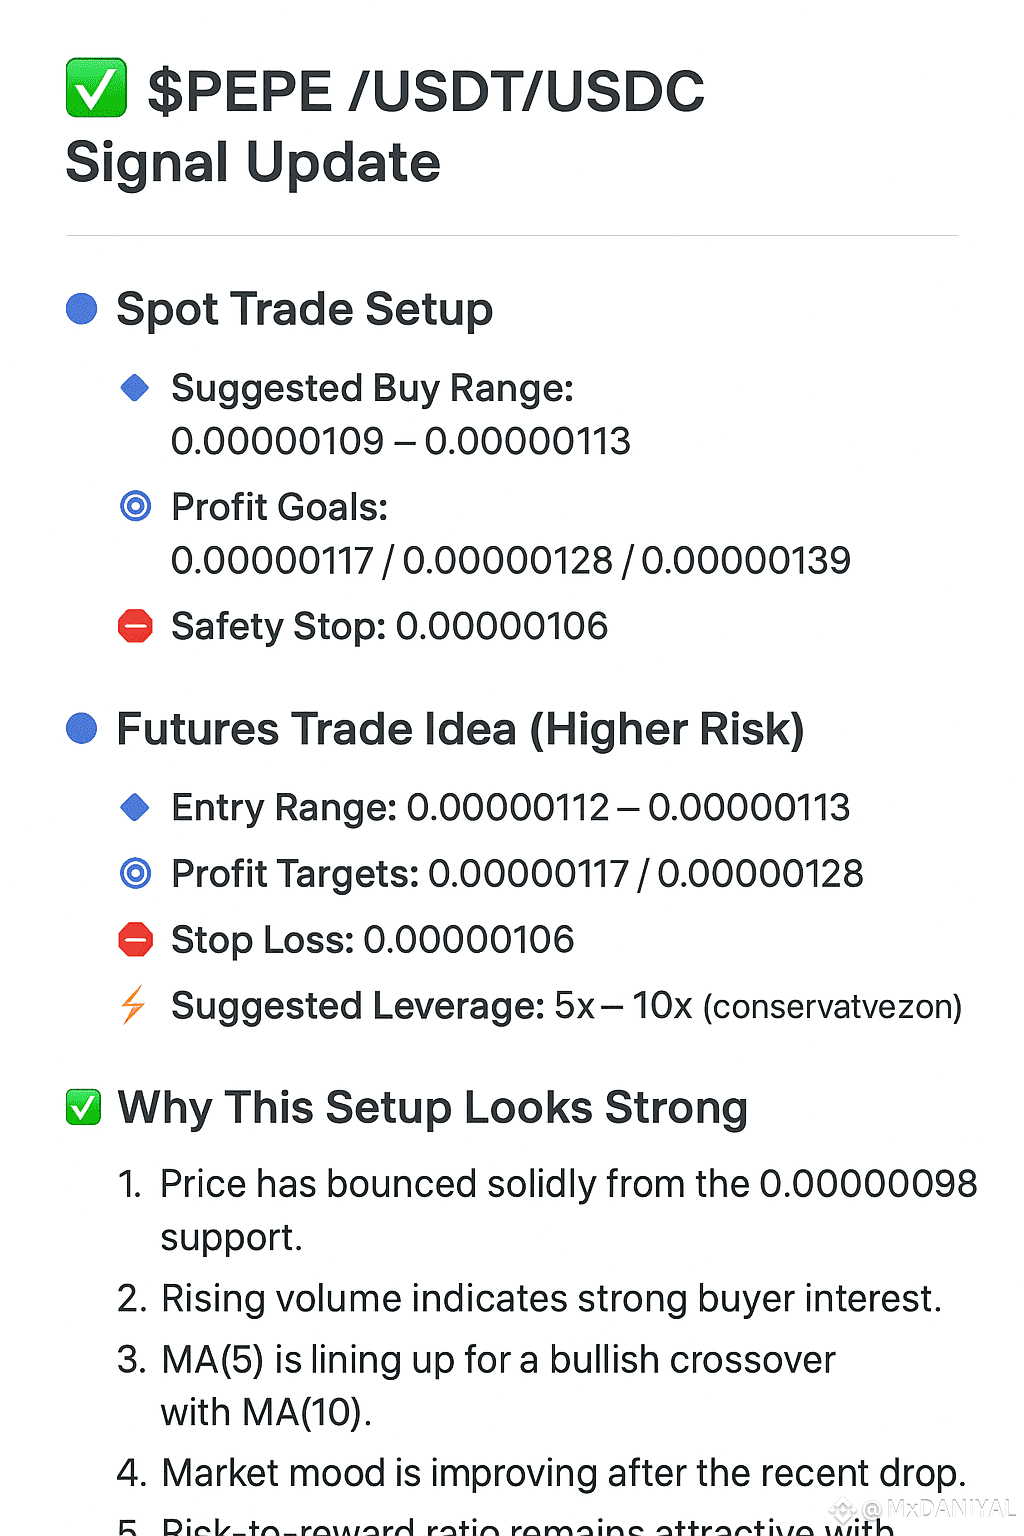Viewport: 1024px width, 1536px height.
Task: Click the green checkmark beside Why This Setup
Action: pos(83,1107)
